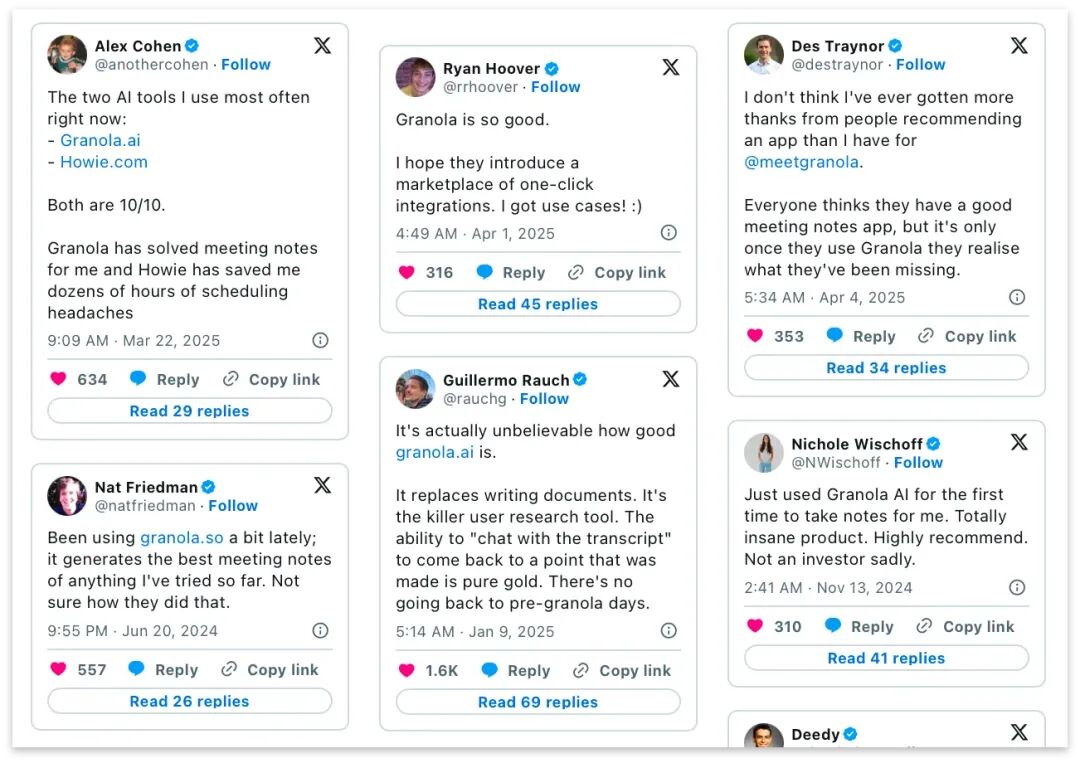
Task: Click the copy link icon on Nat Friedman's tweet
Action: click(x=229, y=669)
